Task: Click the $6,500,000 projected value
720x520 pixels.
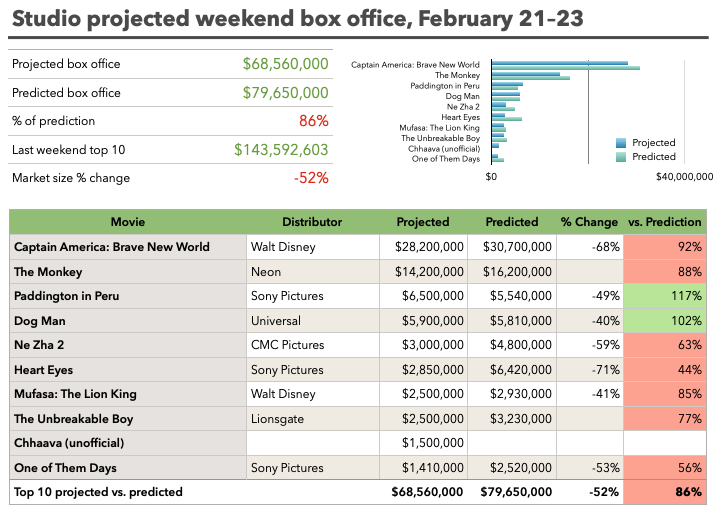Action: pos(433,296)
